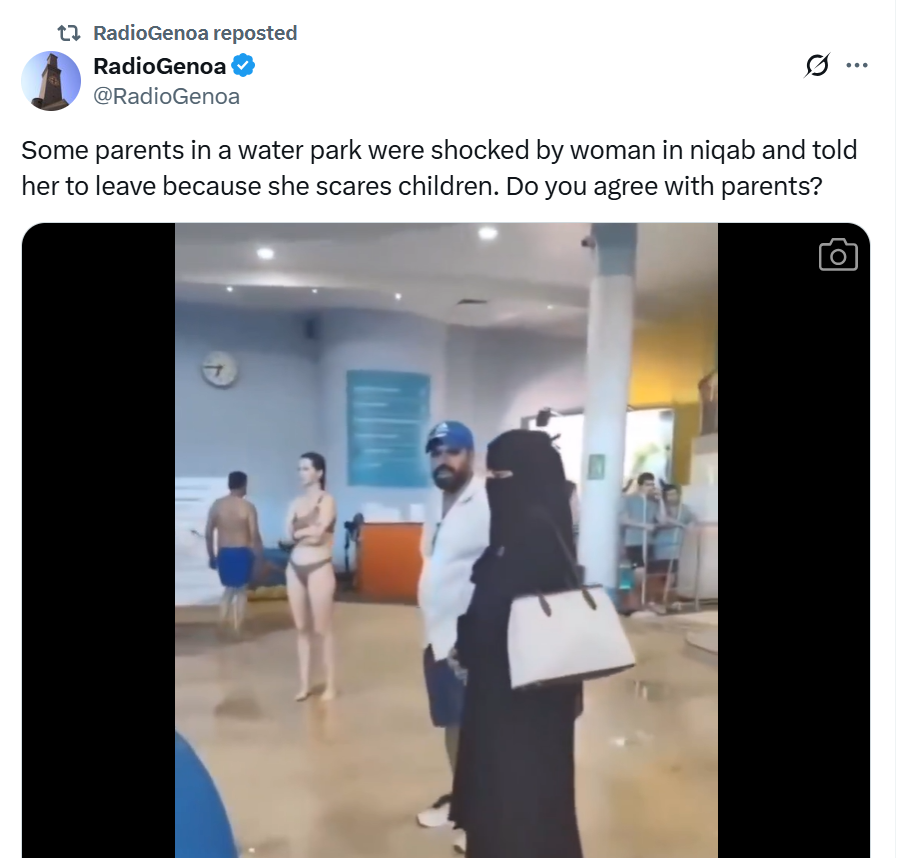This screenshot has width=920, height=858.
Task: Click the camera icon on the video
Action: (838, 255)
